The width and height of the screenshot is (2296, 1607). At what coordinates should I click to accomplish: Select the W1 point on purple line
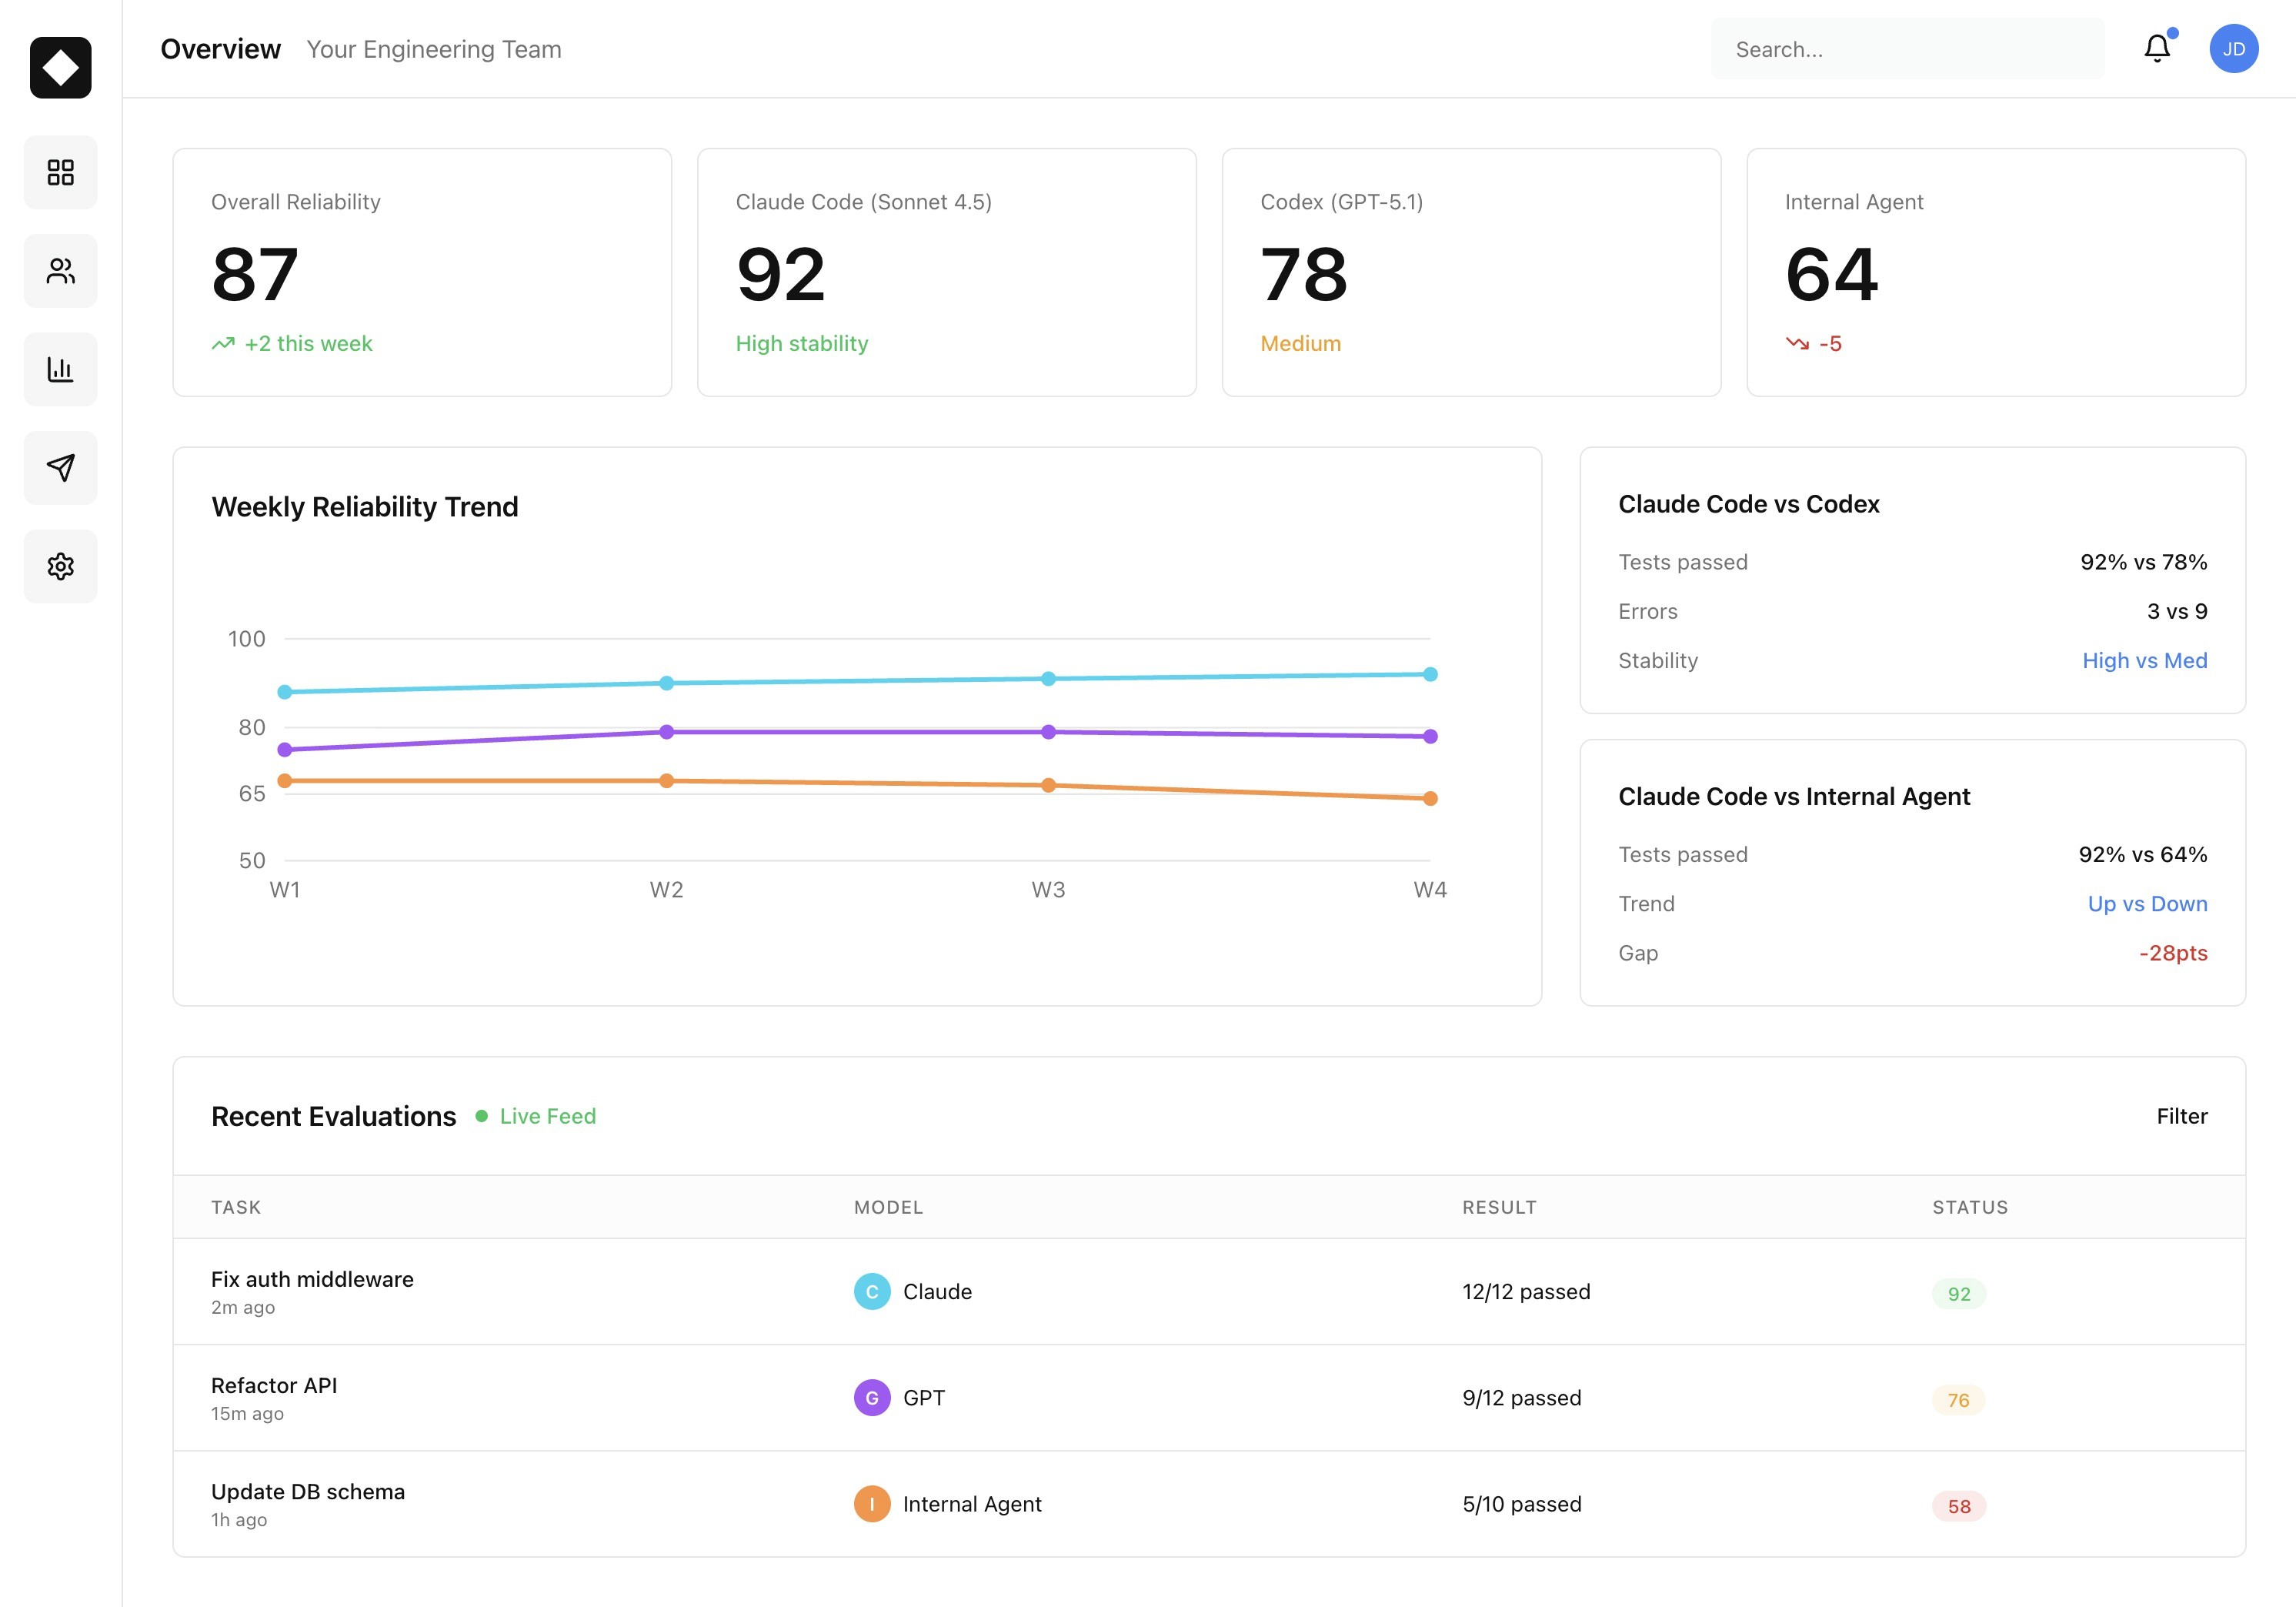tap(285, 750)
